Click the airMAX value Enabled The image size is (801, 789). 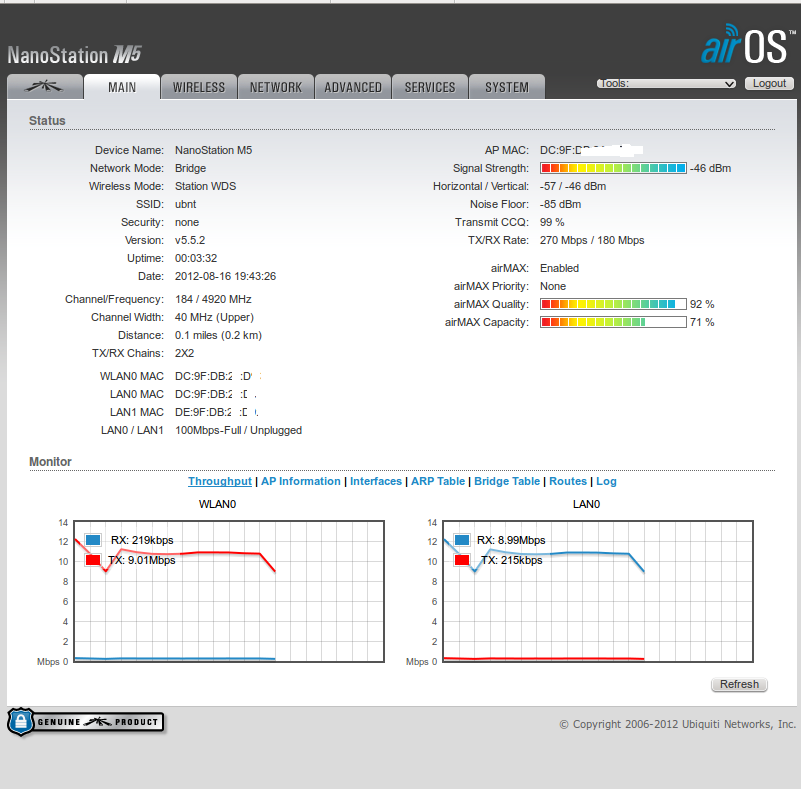(559, 268)
